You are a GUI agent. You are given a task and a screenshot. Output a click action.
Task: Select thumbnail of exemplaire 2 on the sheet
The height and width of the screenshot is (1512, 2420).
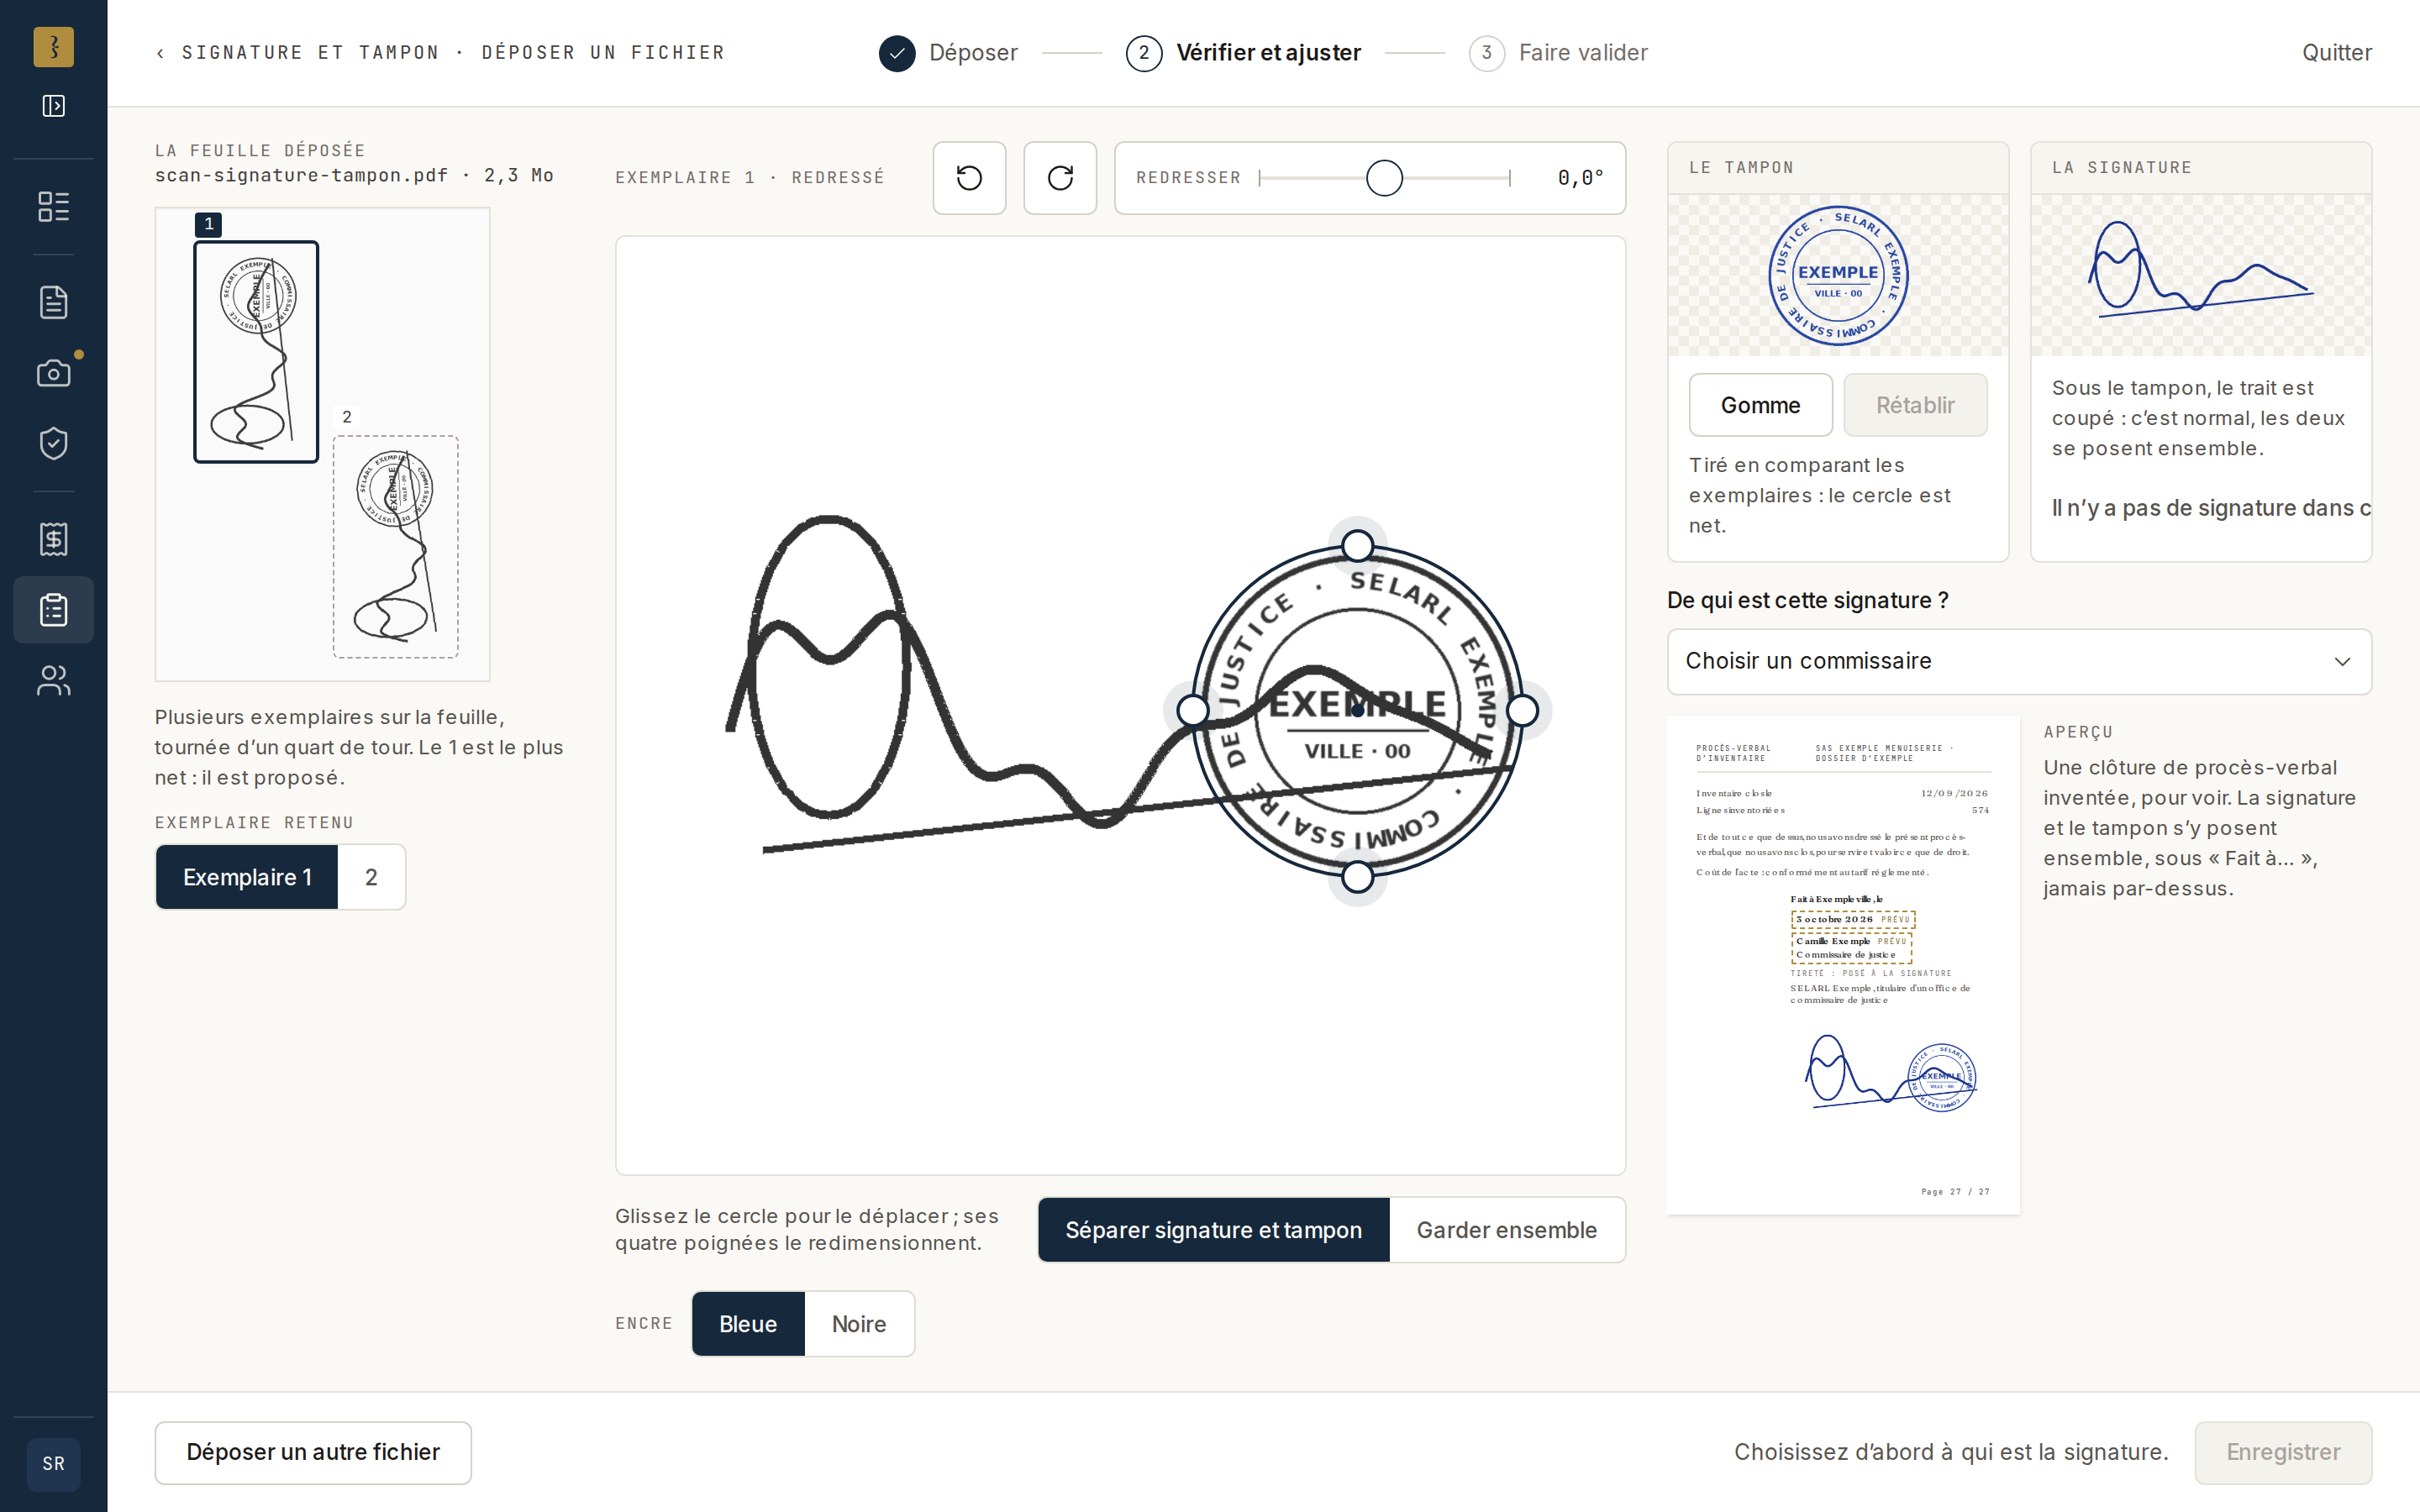pyautogui.click(x=395, y=546)
